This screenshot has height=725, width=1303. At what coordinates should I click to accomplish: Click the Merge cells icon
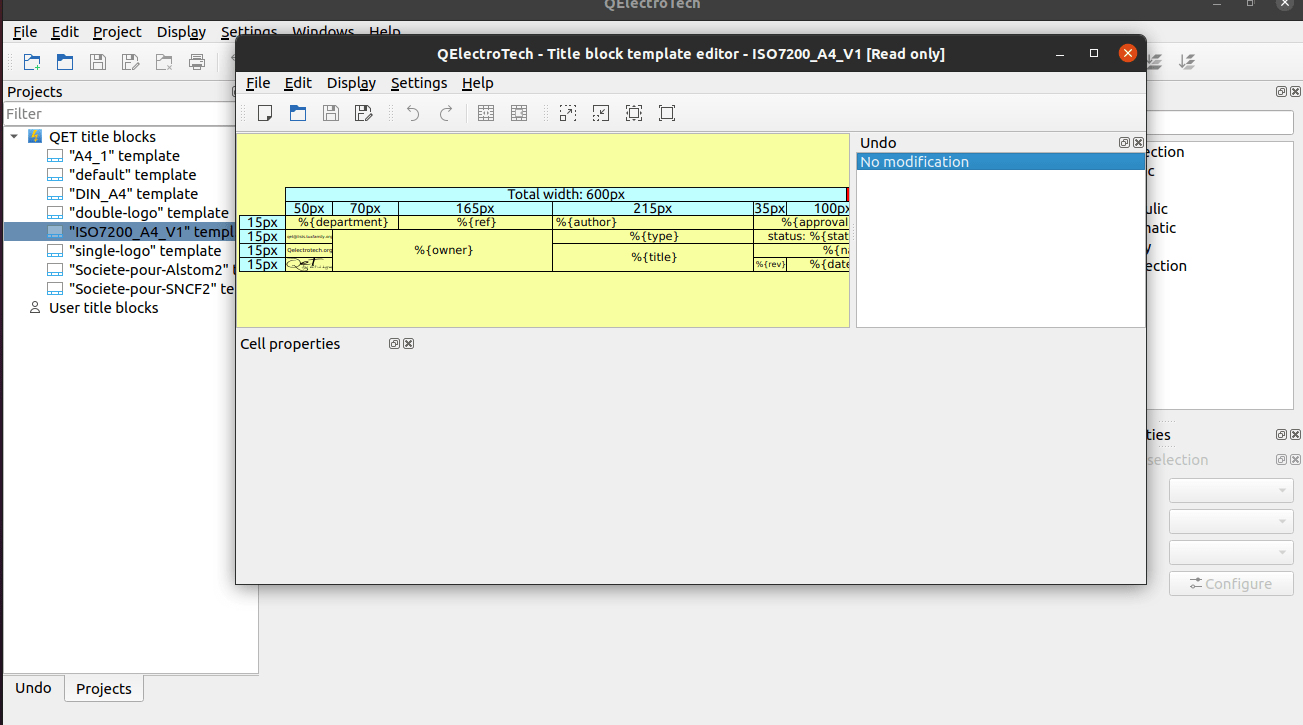(486, 113)
